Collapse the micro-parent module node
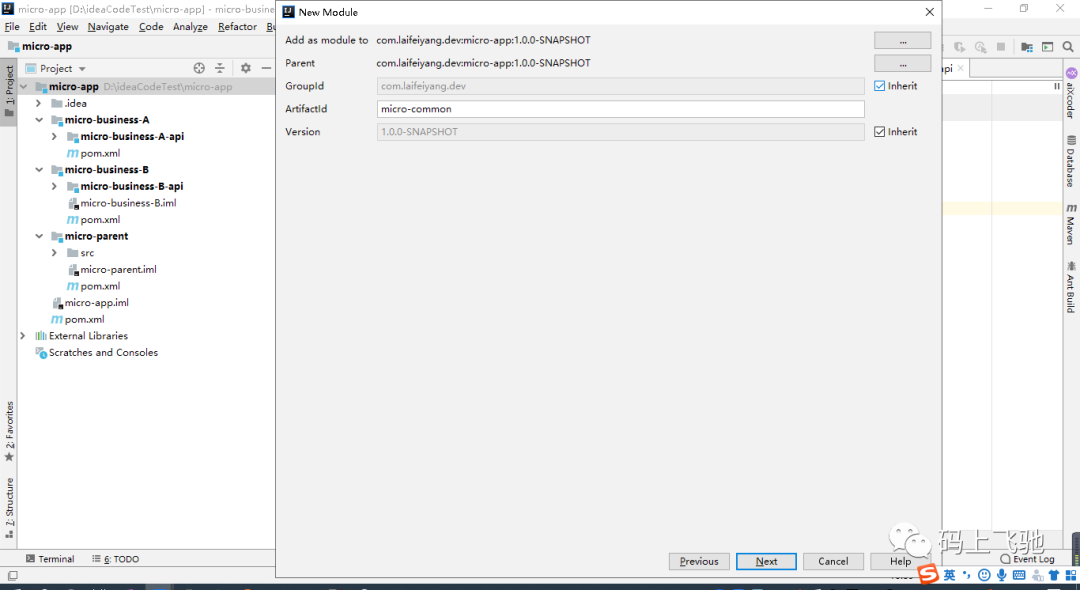The height and width of the screenshot is (590, 1080). click(x=39, y=236)
